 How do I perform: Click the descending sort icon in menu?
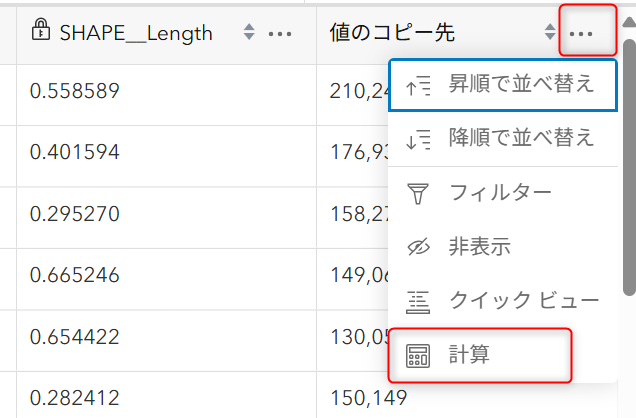click(x=418, y=139)
